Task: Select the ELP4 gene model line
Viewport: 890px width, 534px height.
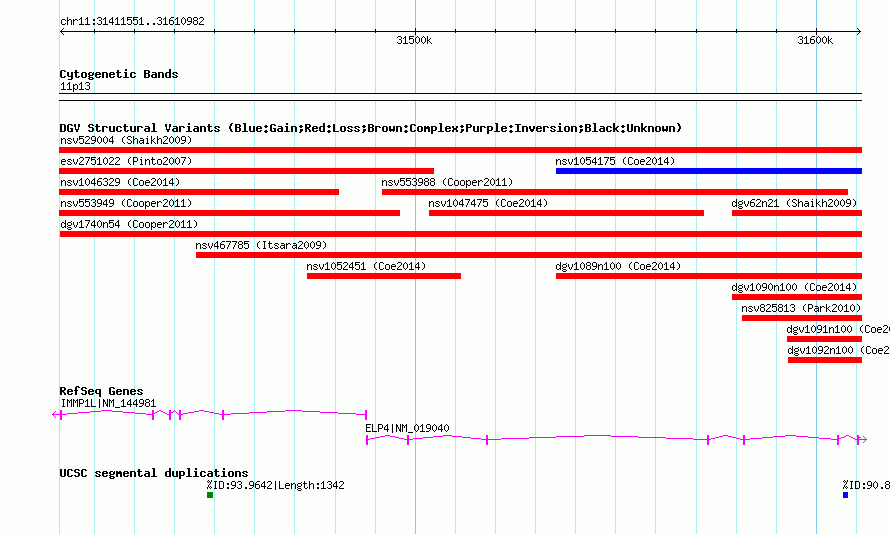Action: point(616,439)
